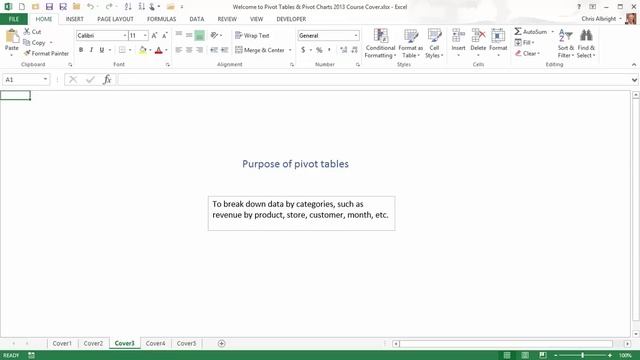Adjust the zoom slider handle
This screenshot has height=360, width=640.
pos(582,356)
